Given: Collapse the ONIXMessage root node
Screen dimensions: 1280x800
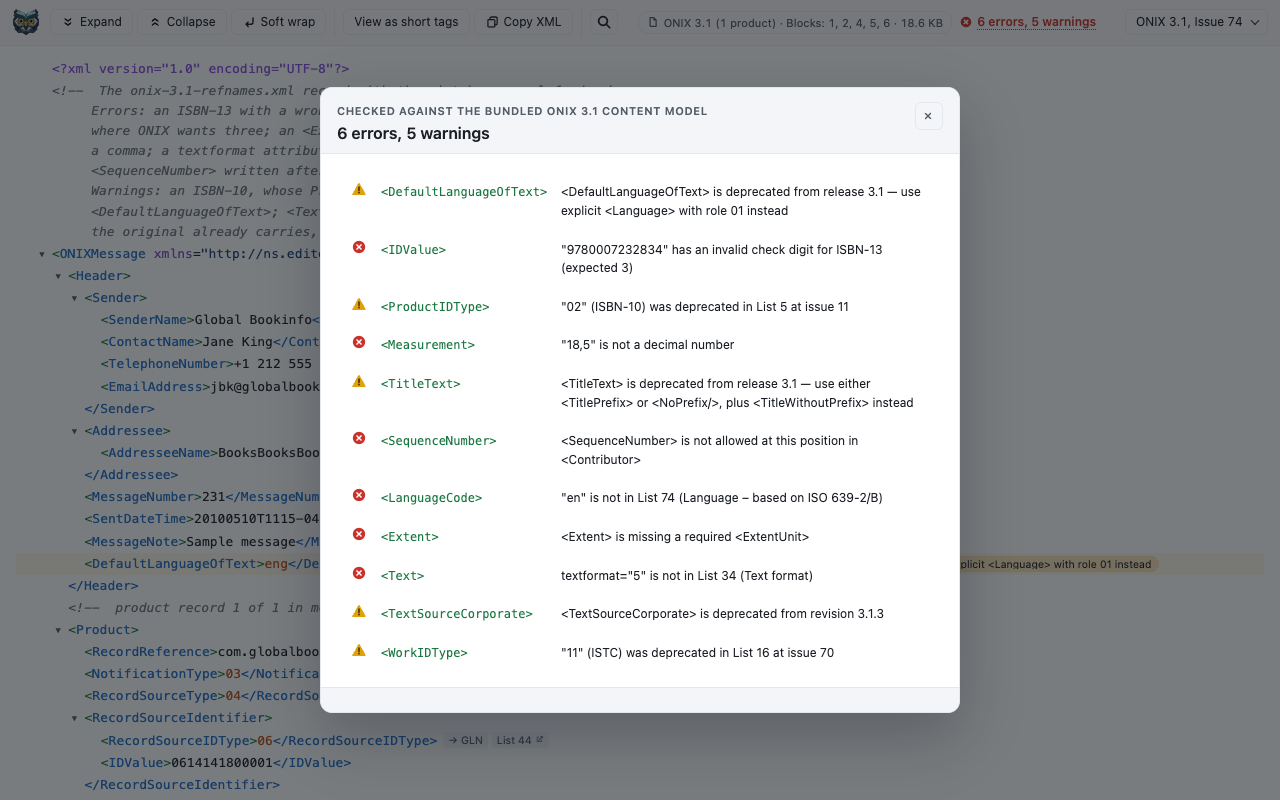Looking at the screenshot, I should tap(41, 254).
